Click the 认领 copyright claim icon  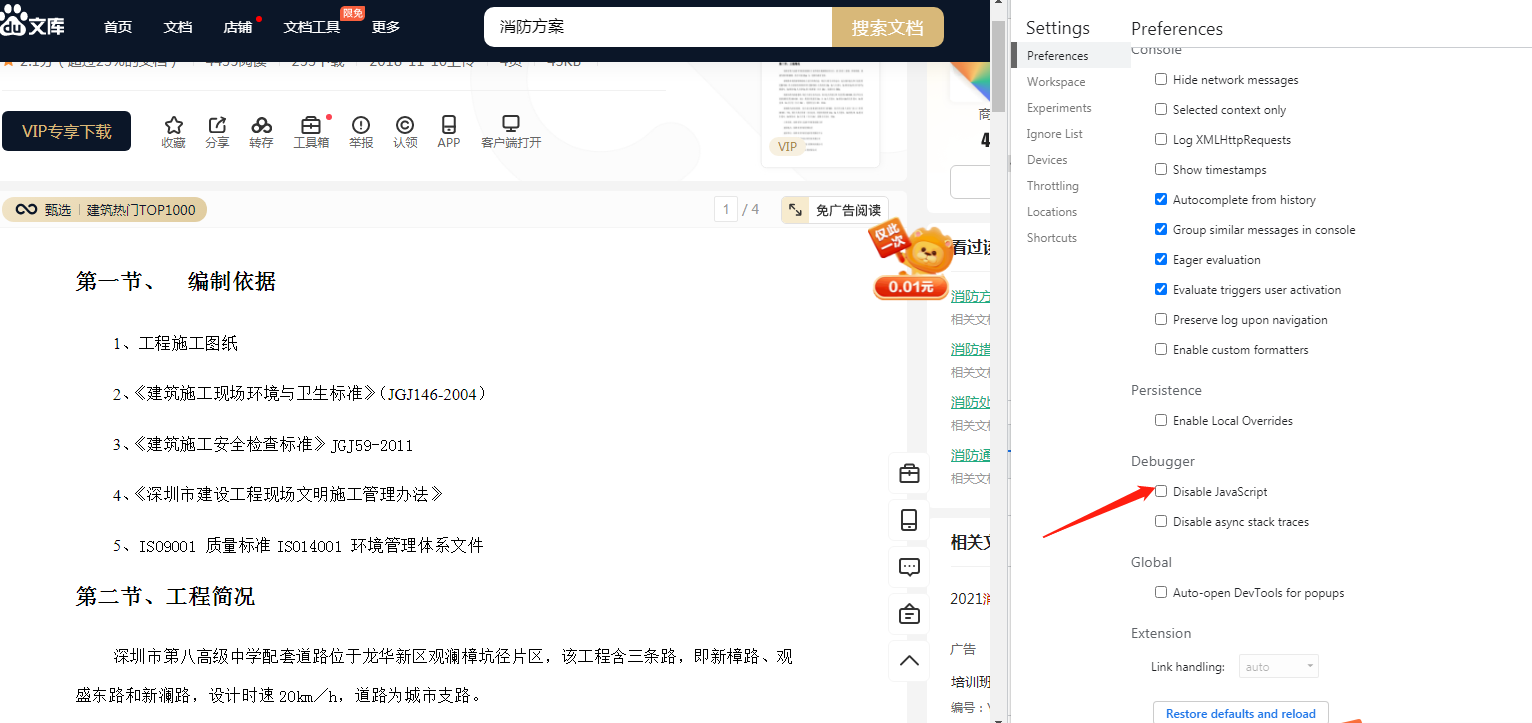coord(405,125)
